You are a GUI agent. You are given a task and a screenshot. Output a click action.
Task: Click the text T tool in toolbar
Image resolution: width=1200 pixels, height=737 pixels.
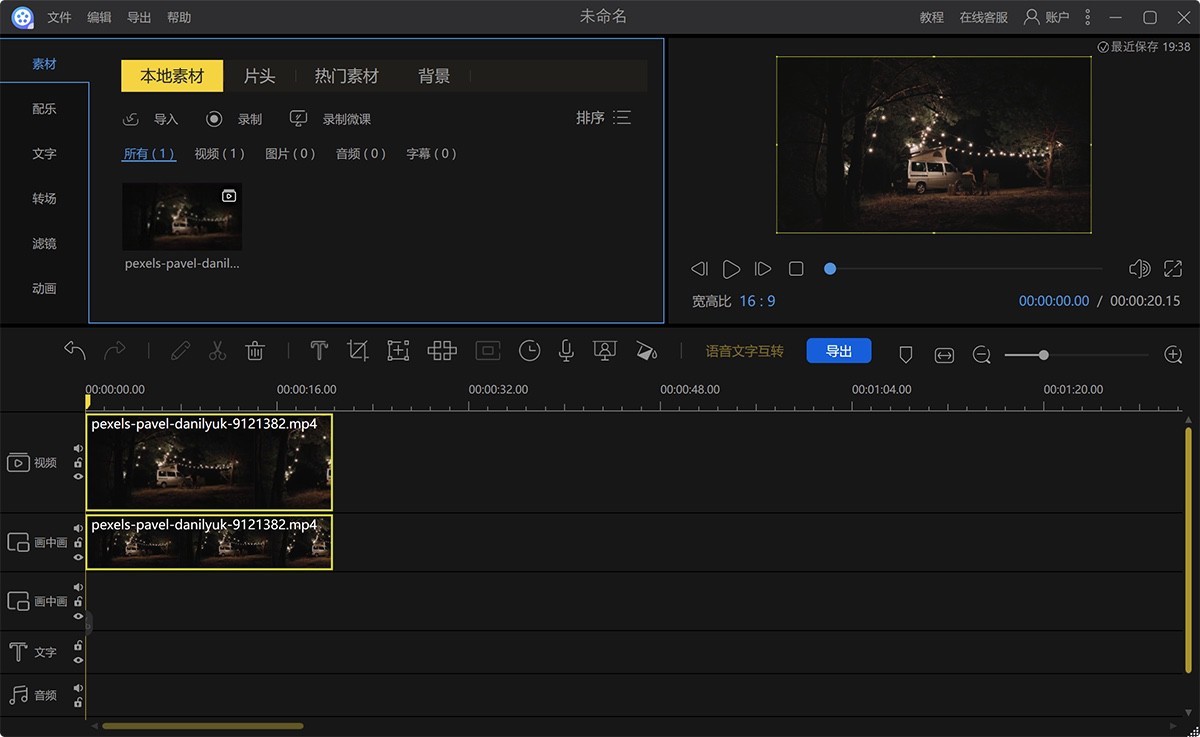pos(319,351)
